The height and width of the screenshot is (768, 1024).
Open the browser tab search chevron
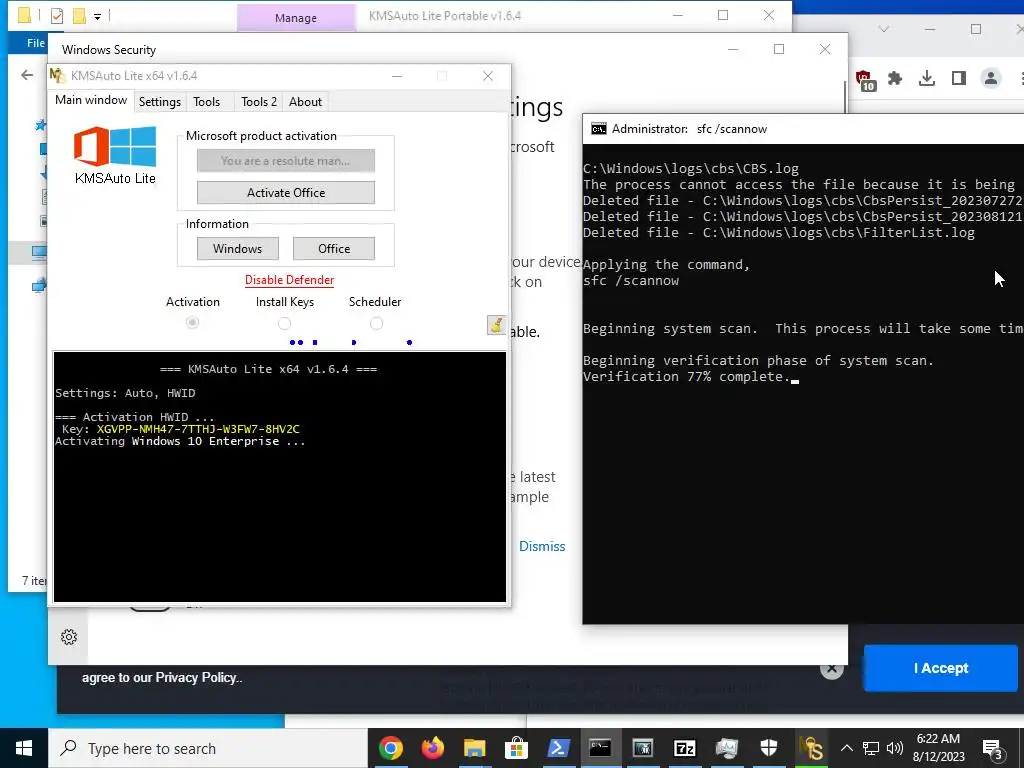point(884,29)
